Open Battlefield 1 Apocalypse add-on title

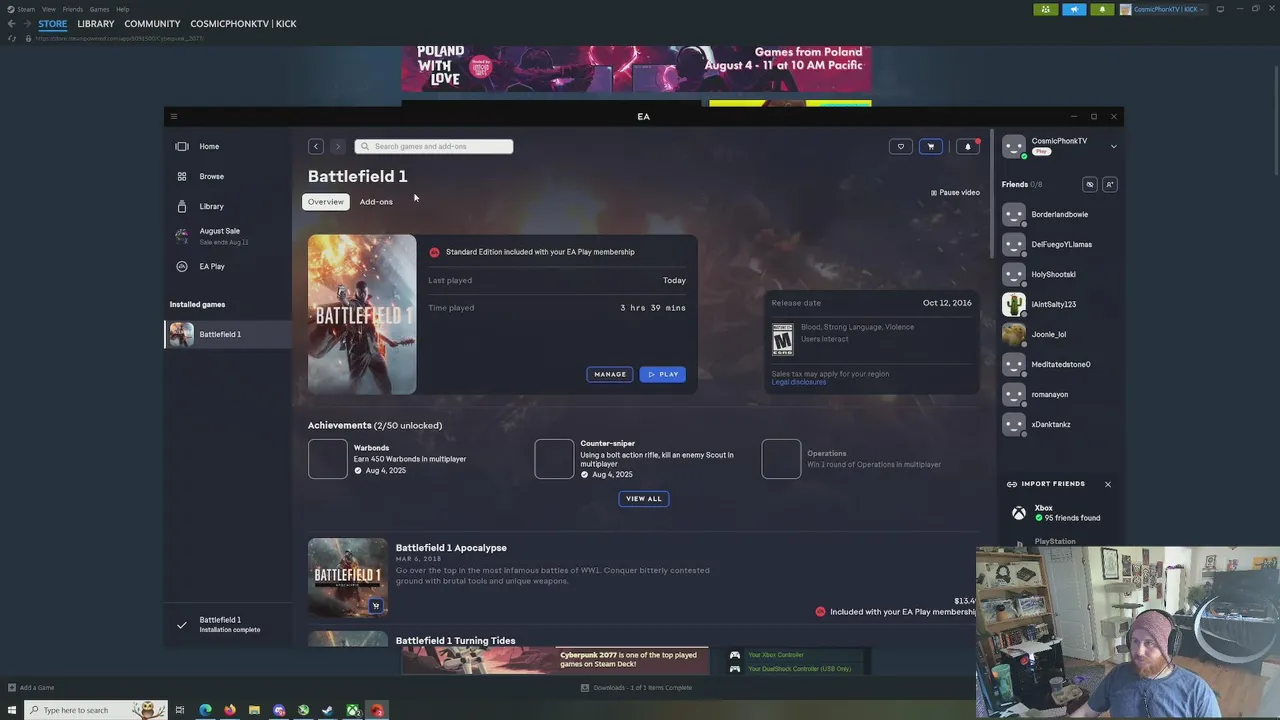pyautogui.click(x=451, y=548)
